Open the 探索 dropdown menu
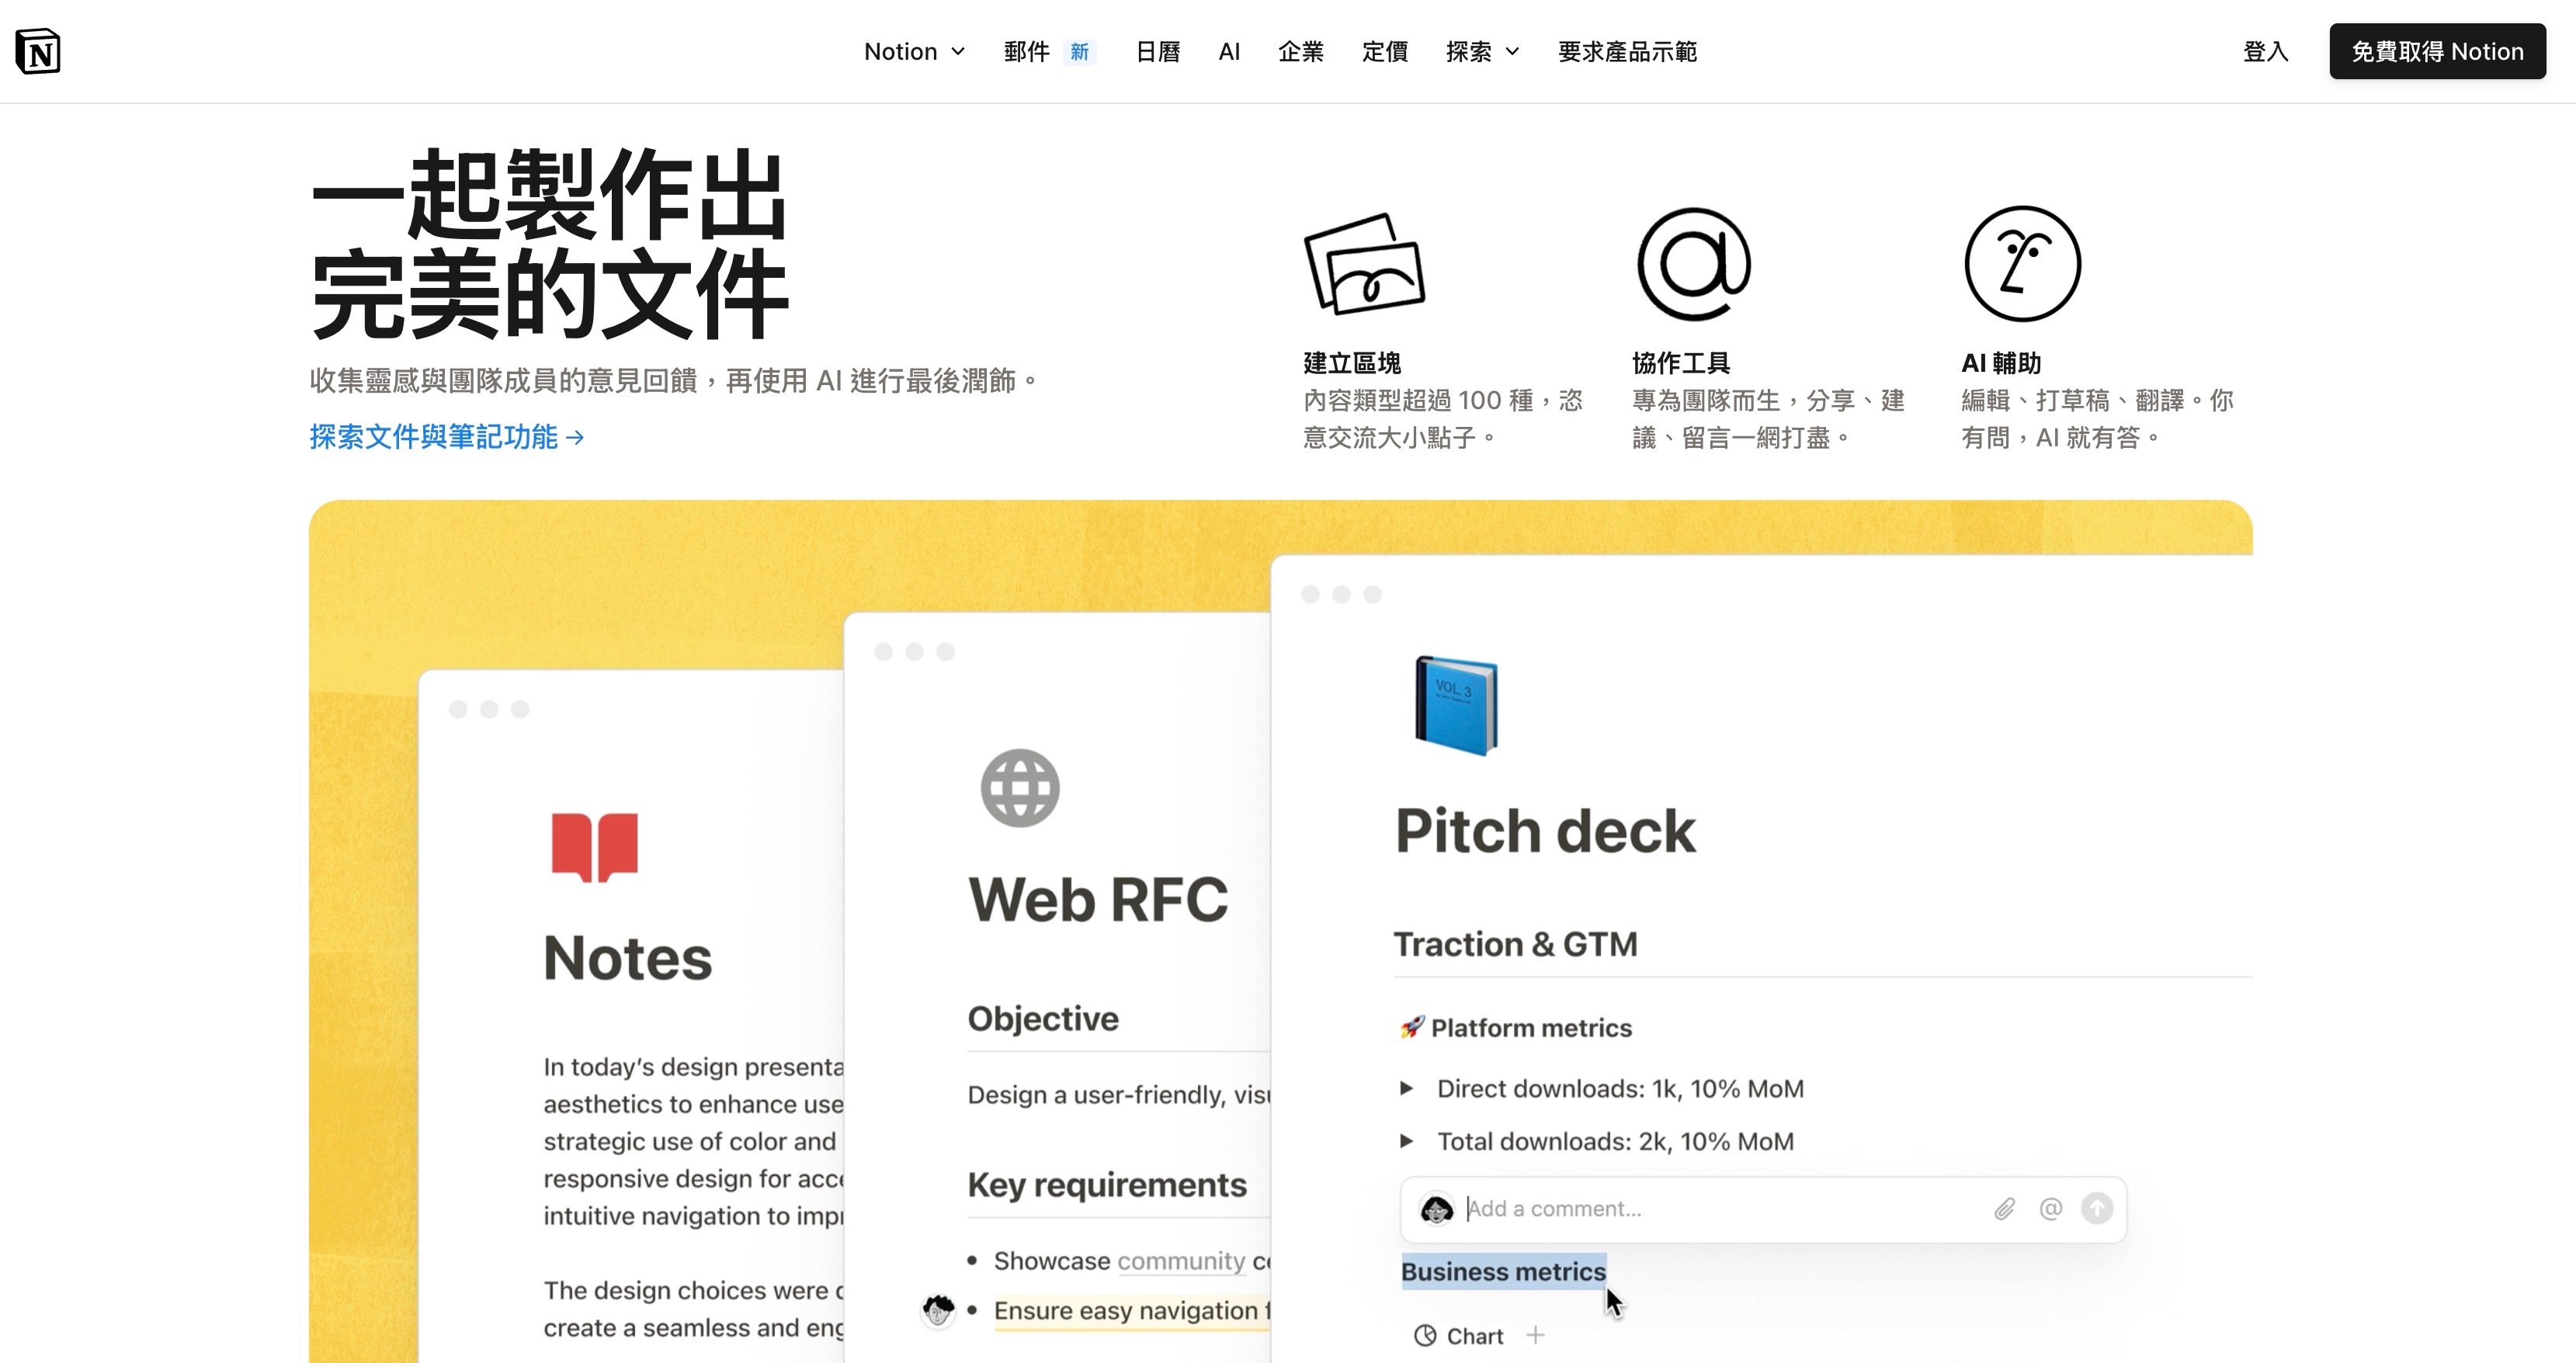Image resolution: width=2576 pixels, height=1363 pixels. (1482, 51)
